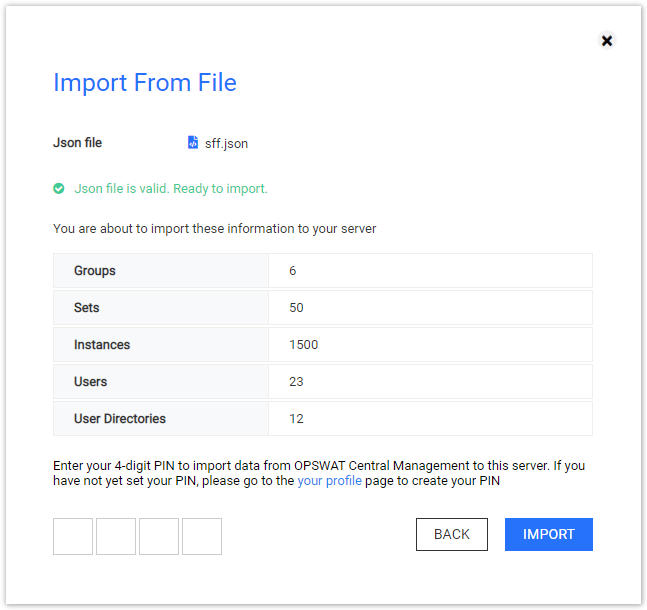Select the Users row label
This screenshot has height=610, width=647.
tap(90, 382)
